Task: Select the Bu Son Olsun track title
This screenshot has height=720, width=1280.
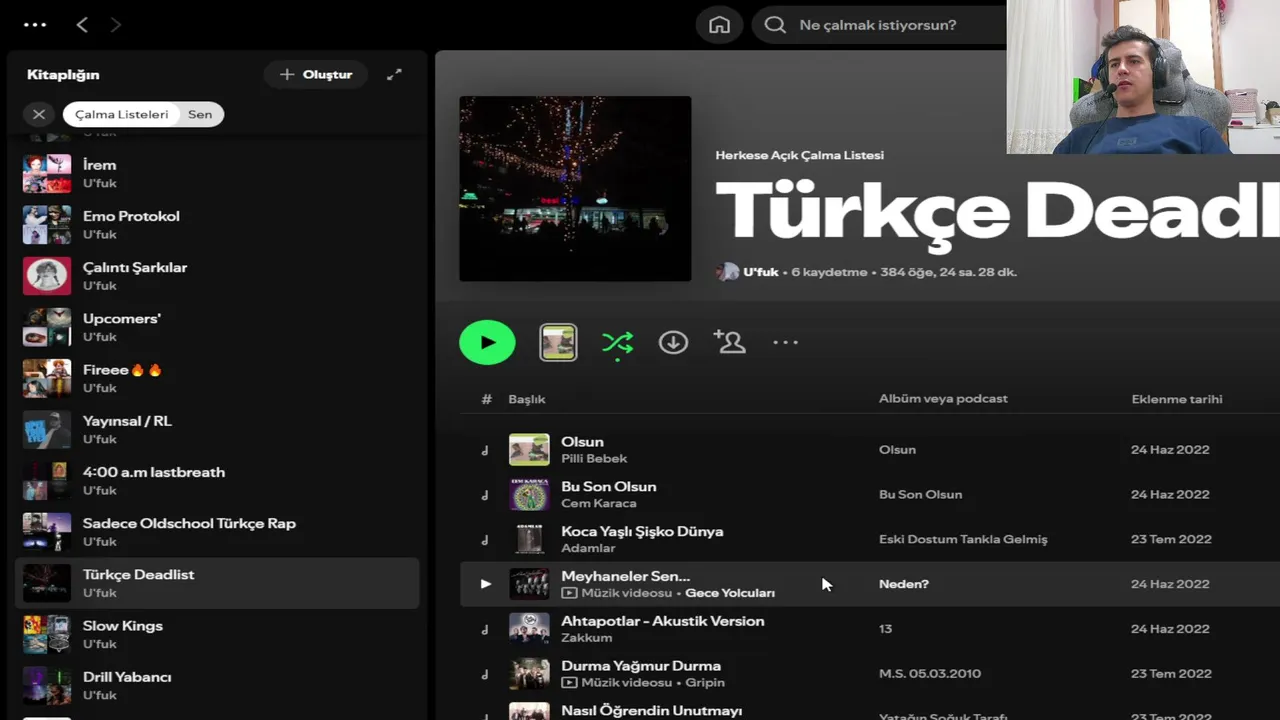Action: [609, 486]
